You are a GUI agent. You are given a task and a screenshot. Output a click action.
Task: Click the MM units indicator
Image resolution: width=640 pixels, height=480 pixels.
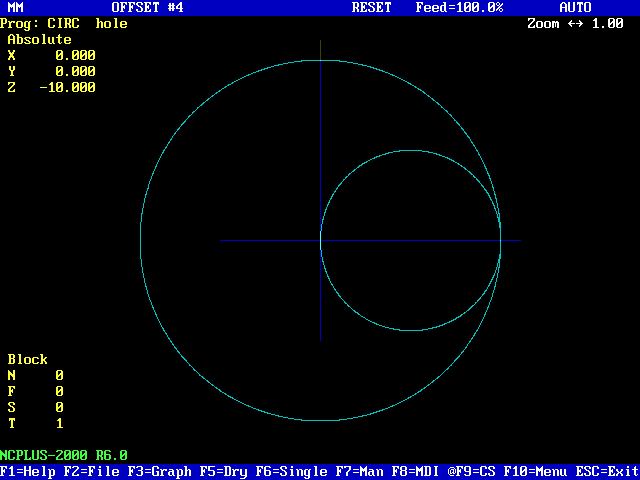pyautogui.click(x=16, y=7)
